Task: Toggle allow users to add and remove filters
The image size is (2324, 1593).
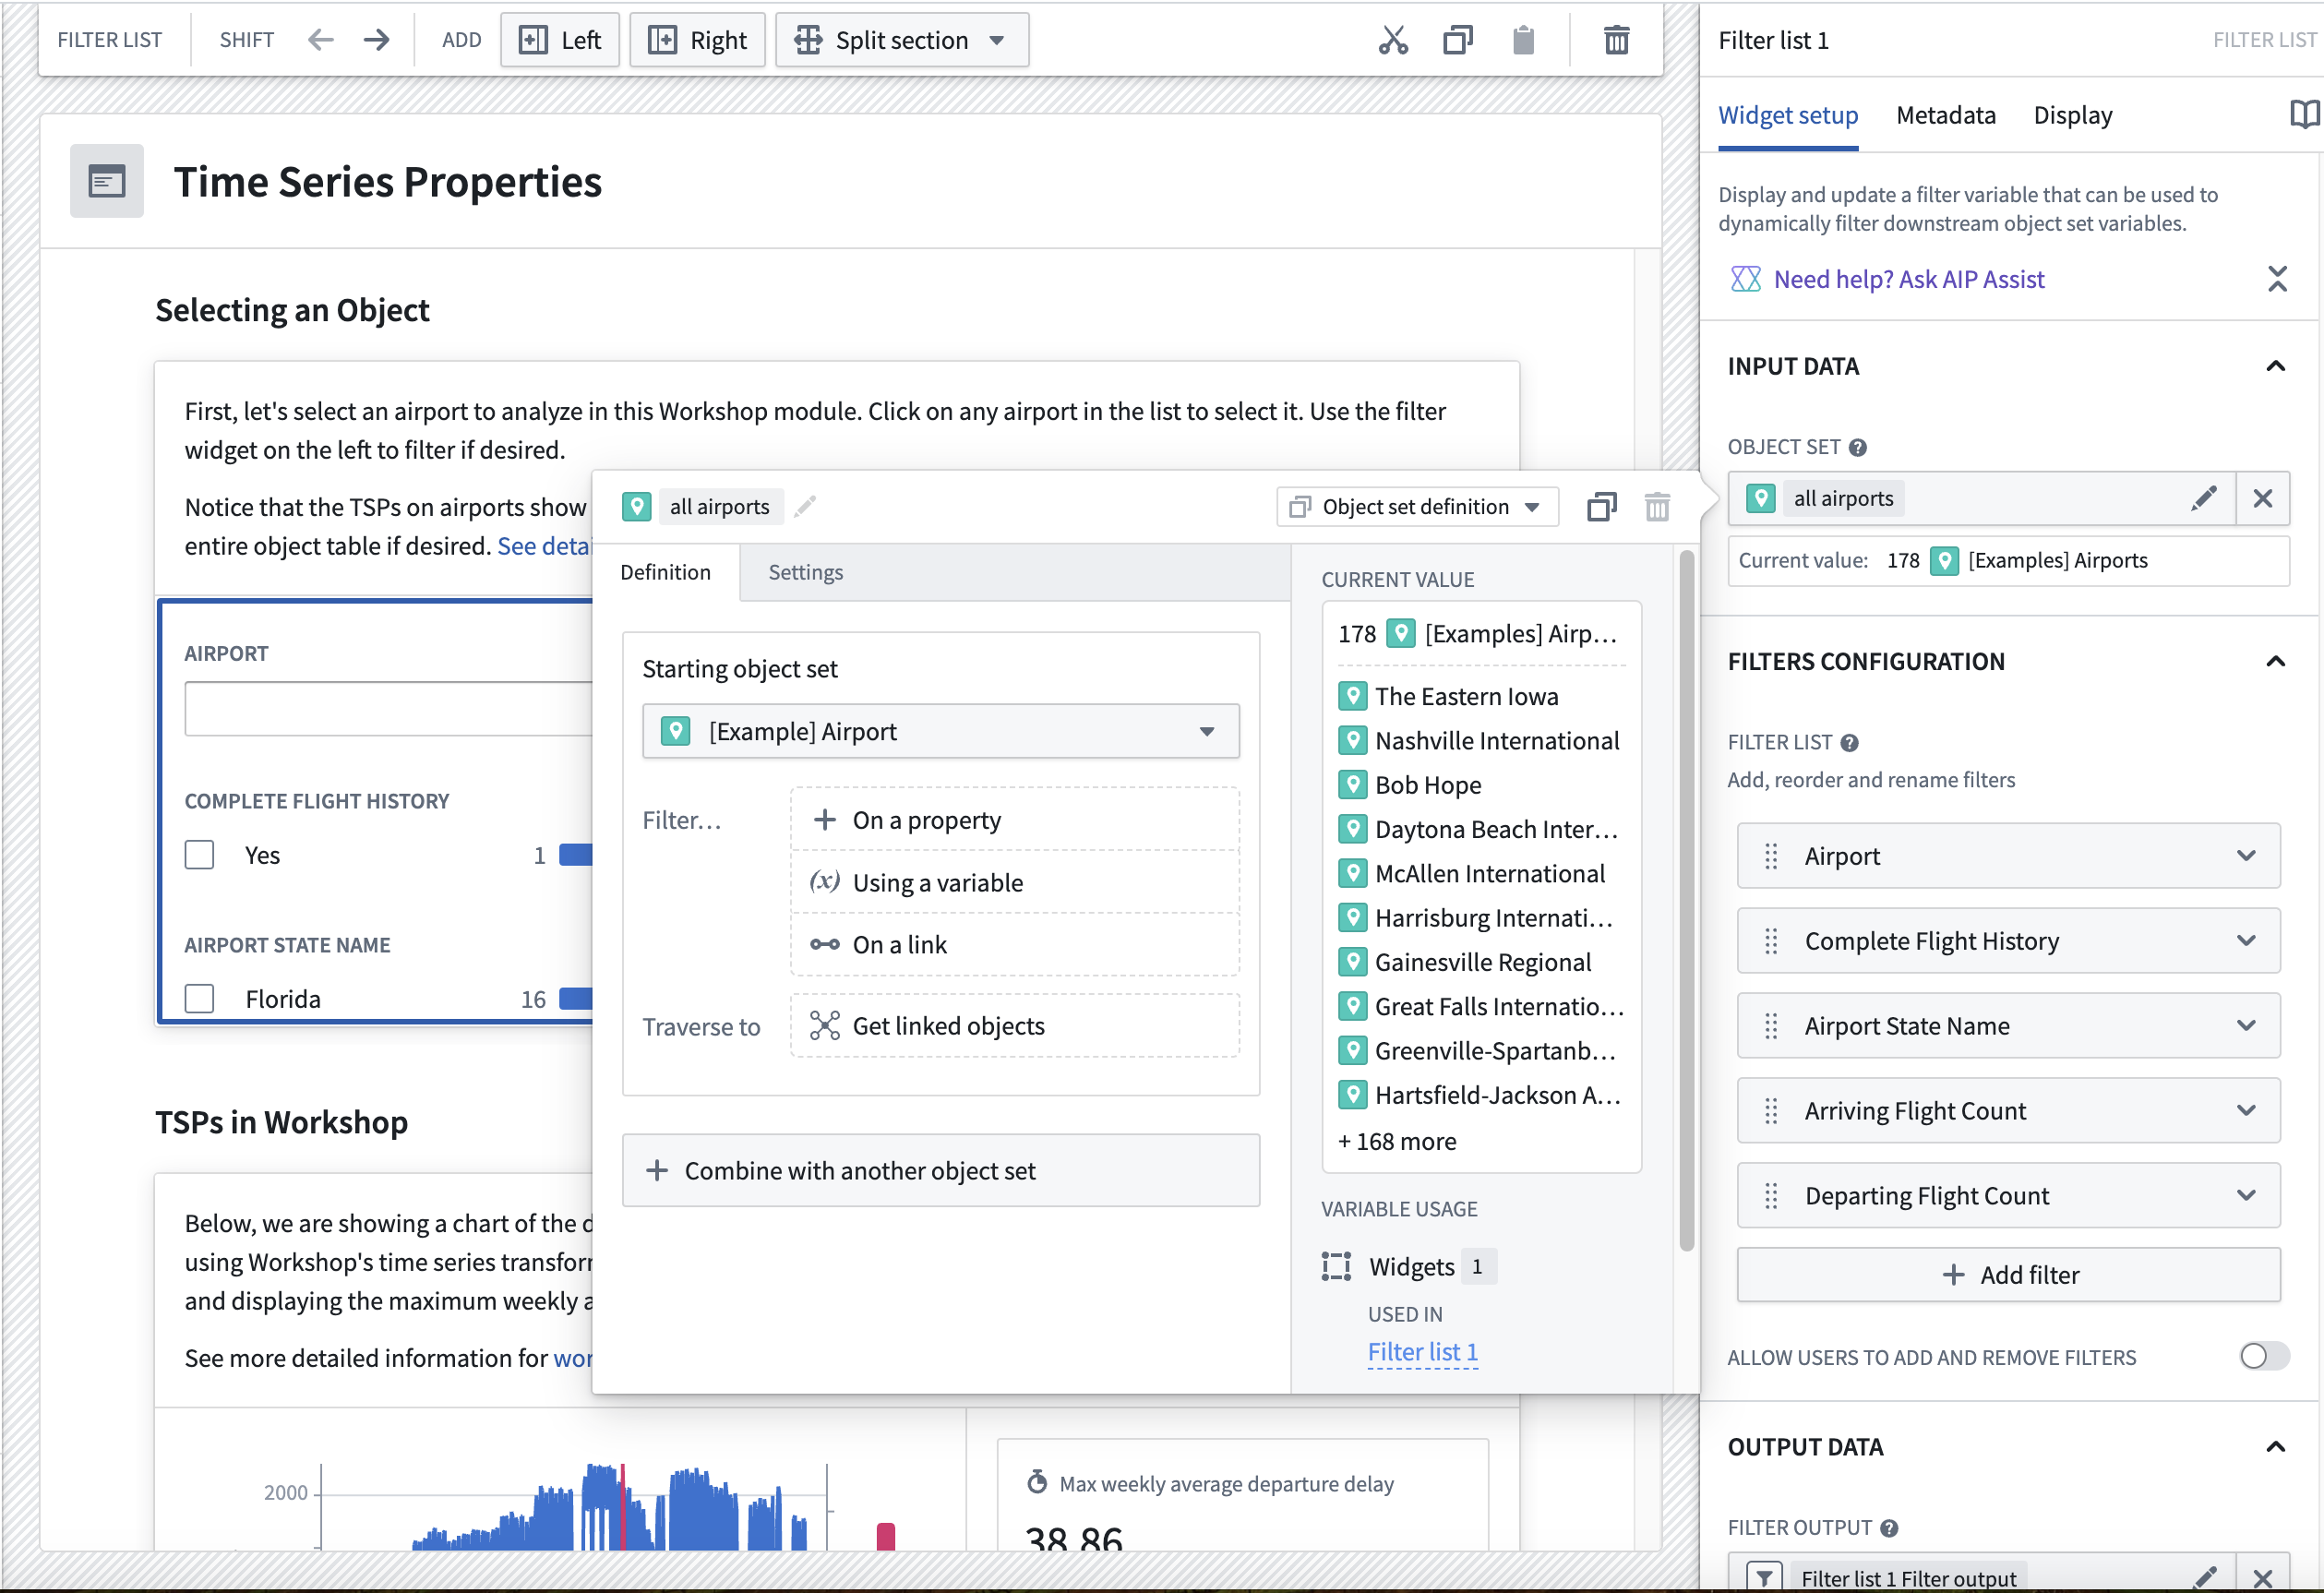Action: click(x=2263, y=1356)
